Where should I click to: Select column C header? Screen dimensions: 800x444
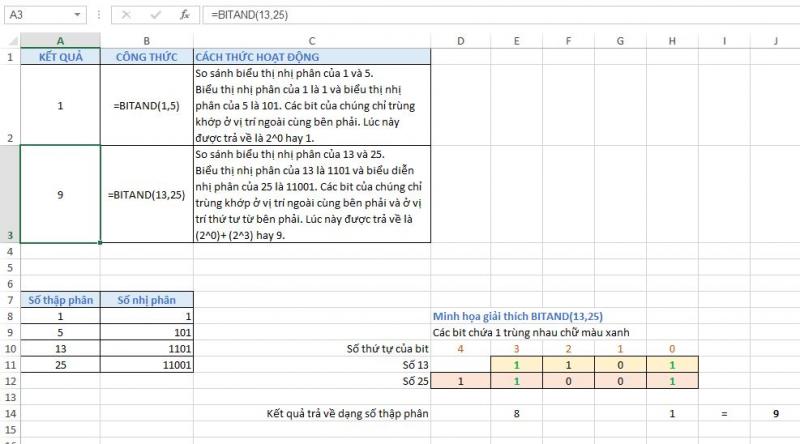coord(311,40)
